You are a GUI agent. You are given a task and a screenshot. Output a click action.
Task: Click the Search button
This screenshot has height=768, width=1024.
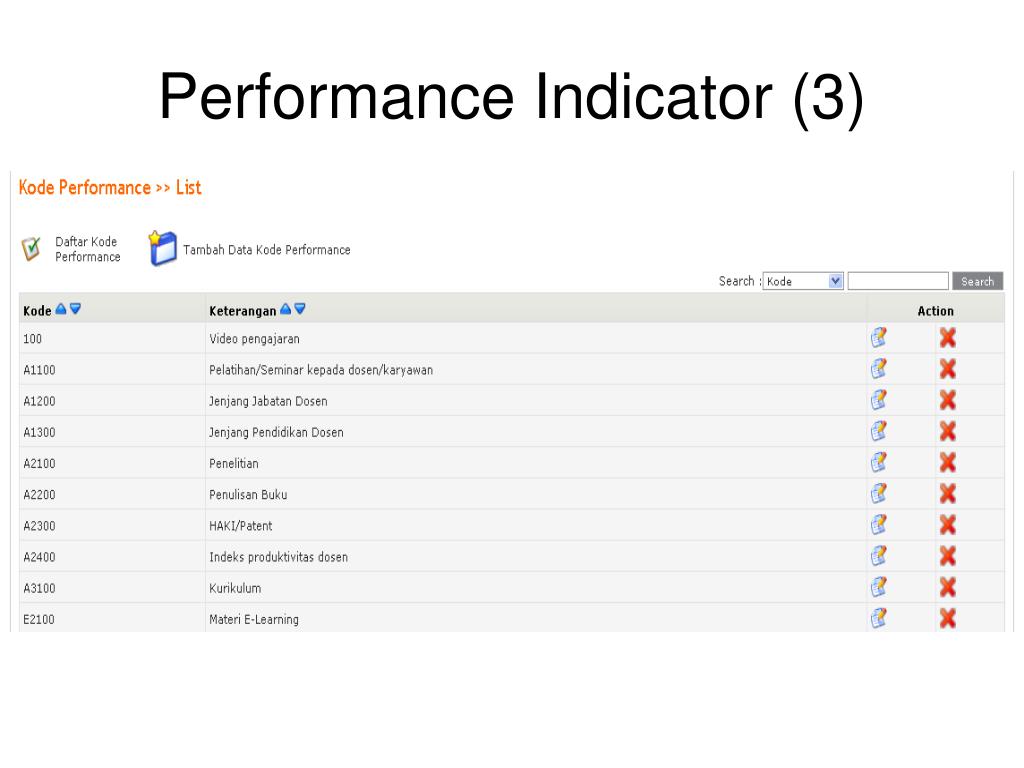(978, 281)
